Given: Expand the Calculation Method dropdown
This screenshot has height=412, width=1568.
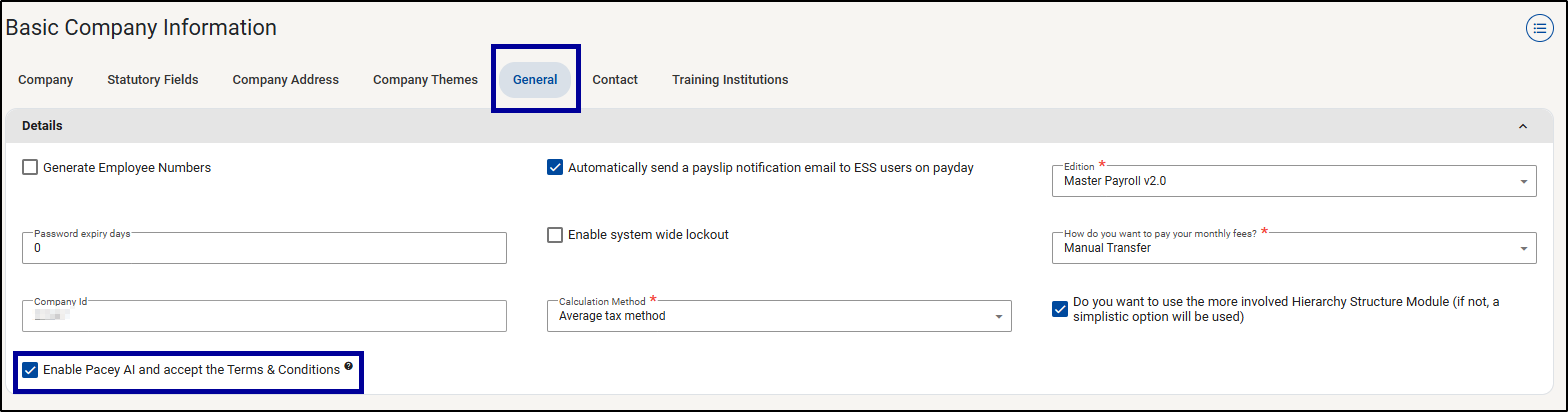Looking at the screenshot, I should (x=778, y=316).
